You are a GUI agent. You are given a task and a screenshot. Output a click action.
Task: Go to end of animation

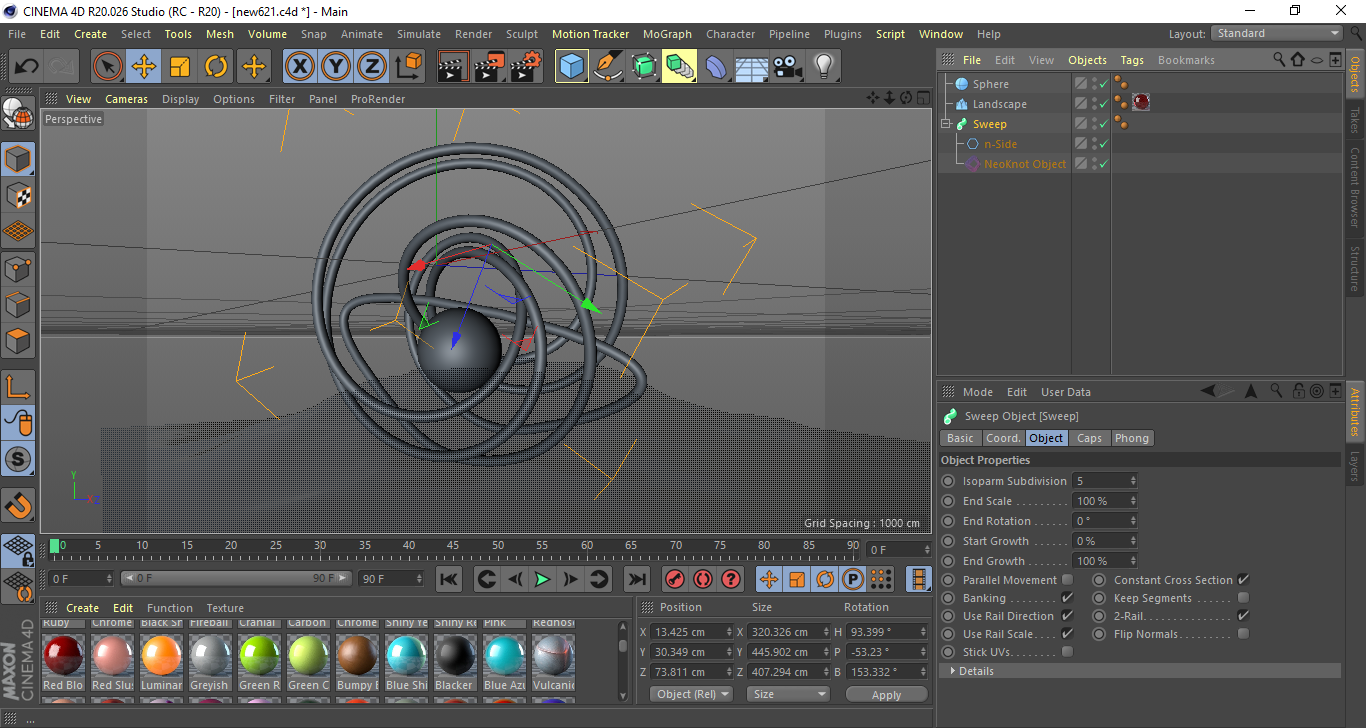(637, 579)
